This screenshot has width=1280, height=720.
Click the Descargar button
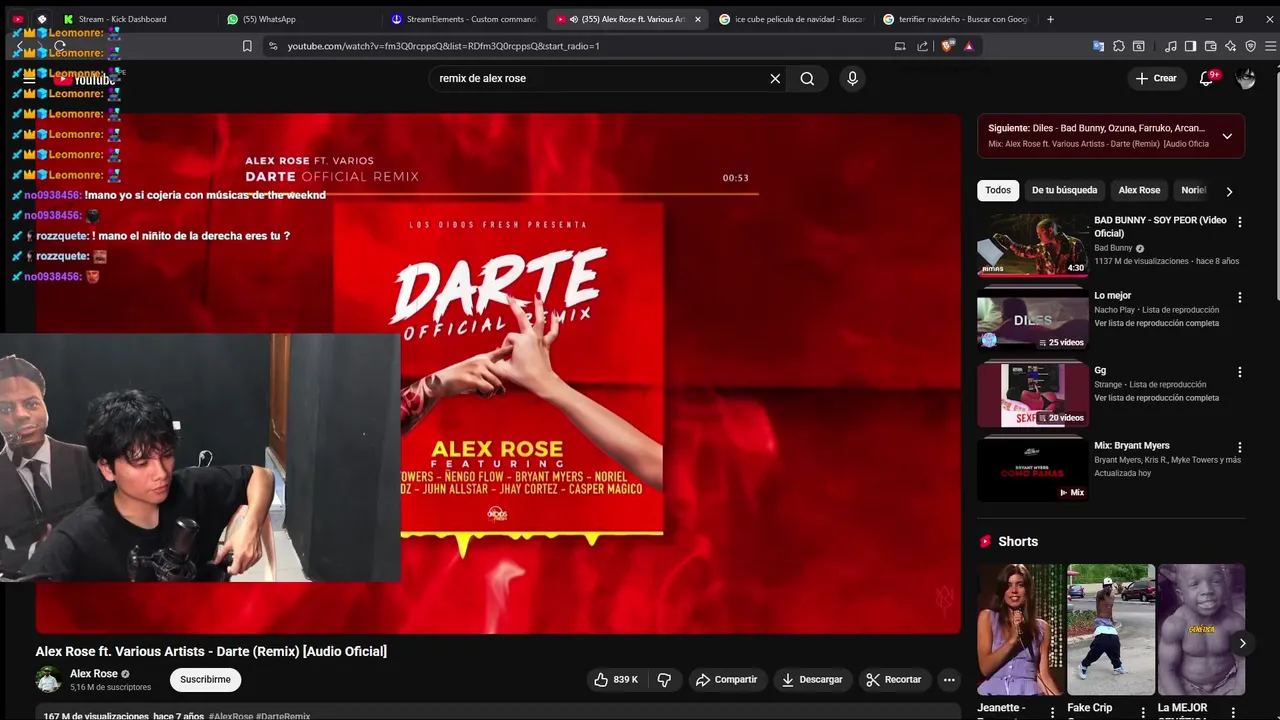[x=812, y=680]
